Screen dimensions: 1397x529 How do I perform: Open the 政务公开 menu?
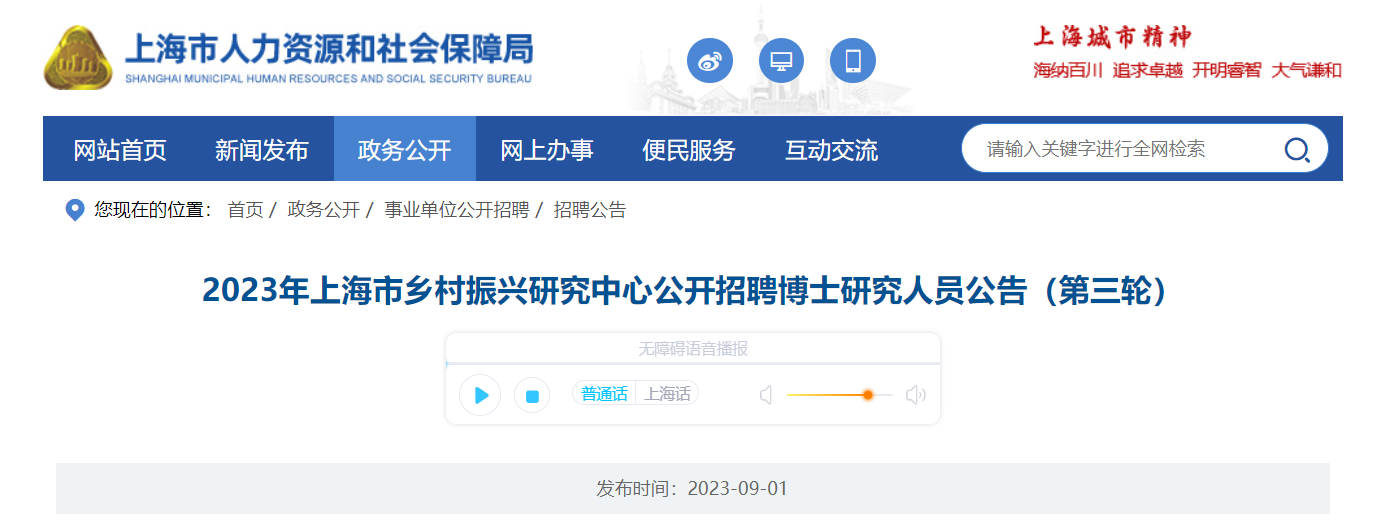coord(405,149)
